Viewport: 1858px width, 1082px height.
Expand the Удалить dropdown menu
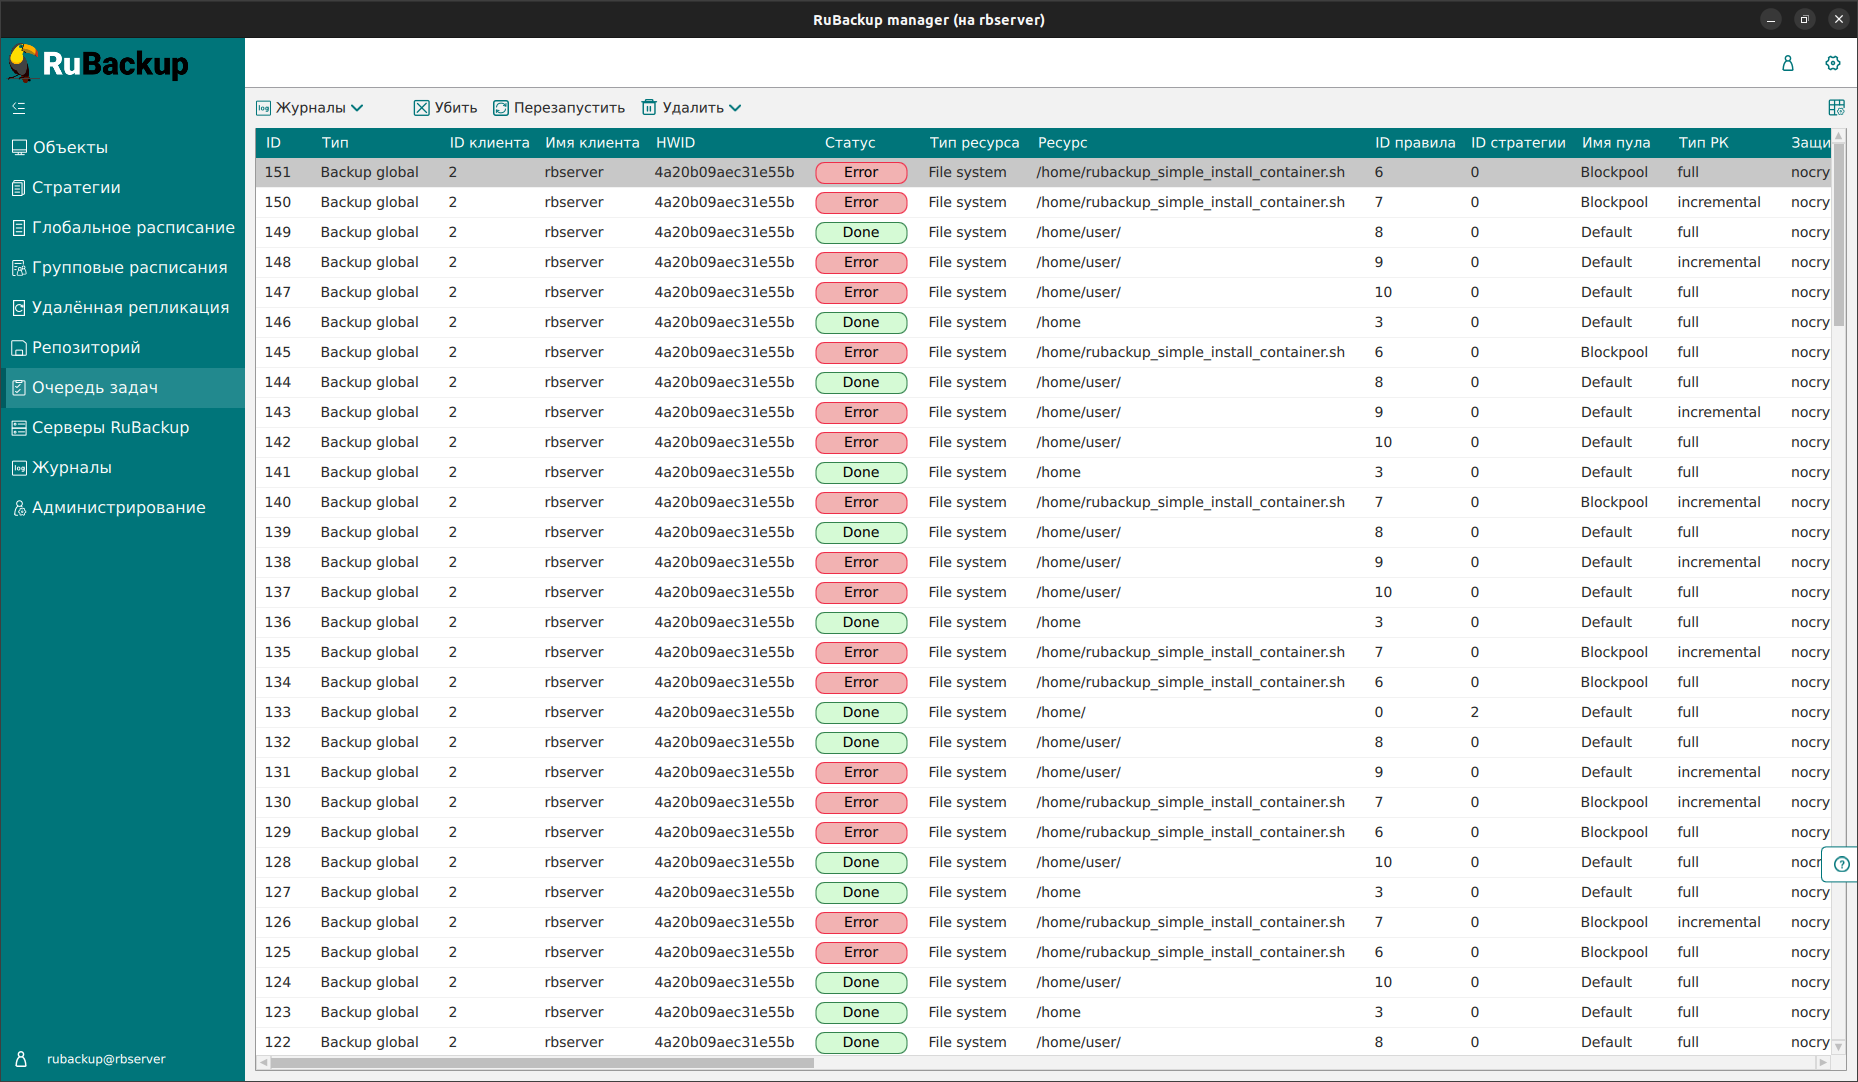(x=692, y=108)
